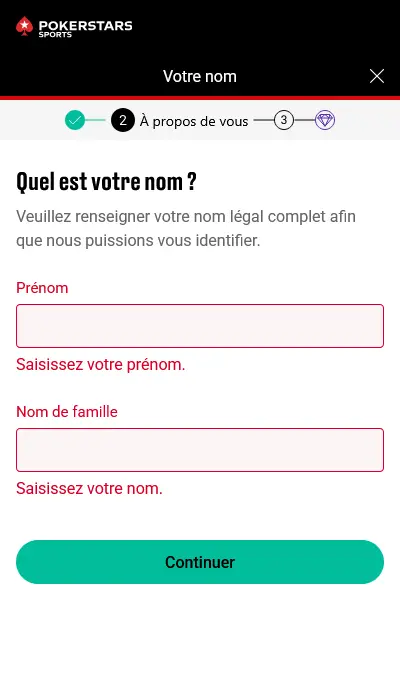Click the Saisissez votre nom error message
Viewport: 400px width, 700px height.
coord(89,489)
